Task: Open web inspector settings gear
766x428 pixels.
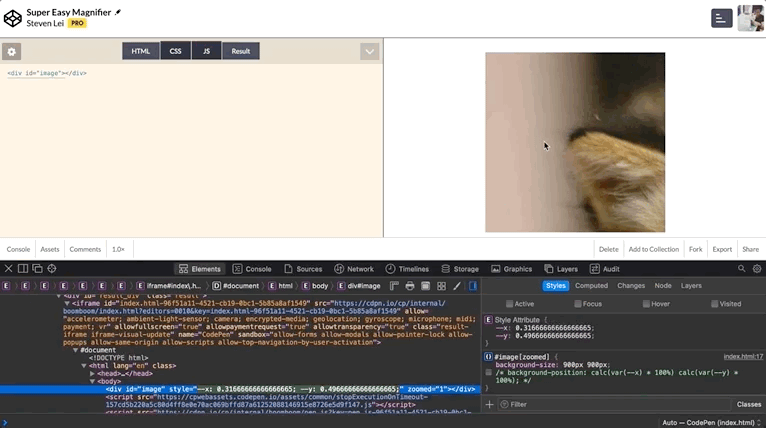Action: (x=757, y=269)
